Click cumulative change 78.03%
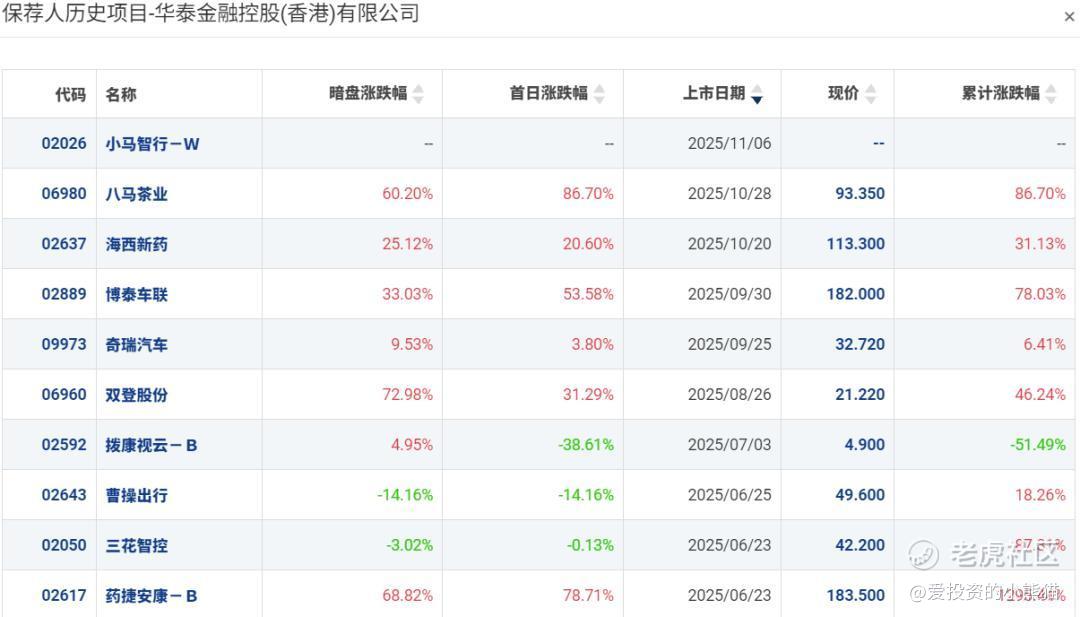Viewport: 1080px width, 617px height. (x=1040, y=294)
